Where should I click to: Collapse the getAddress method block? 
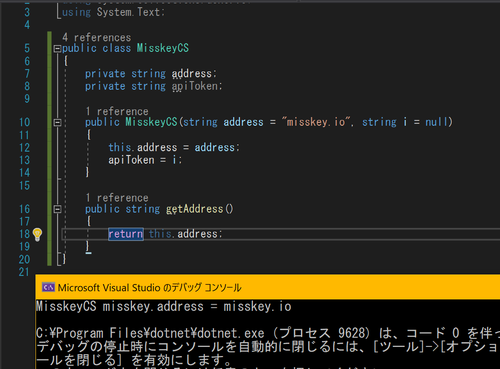(x=57, y=209)
